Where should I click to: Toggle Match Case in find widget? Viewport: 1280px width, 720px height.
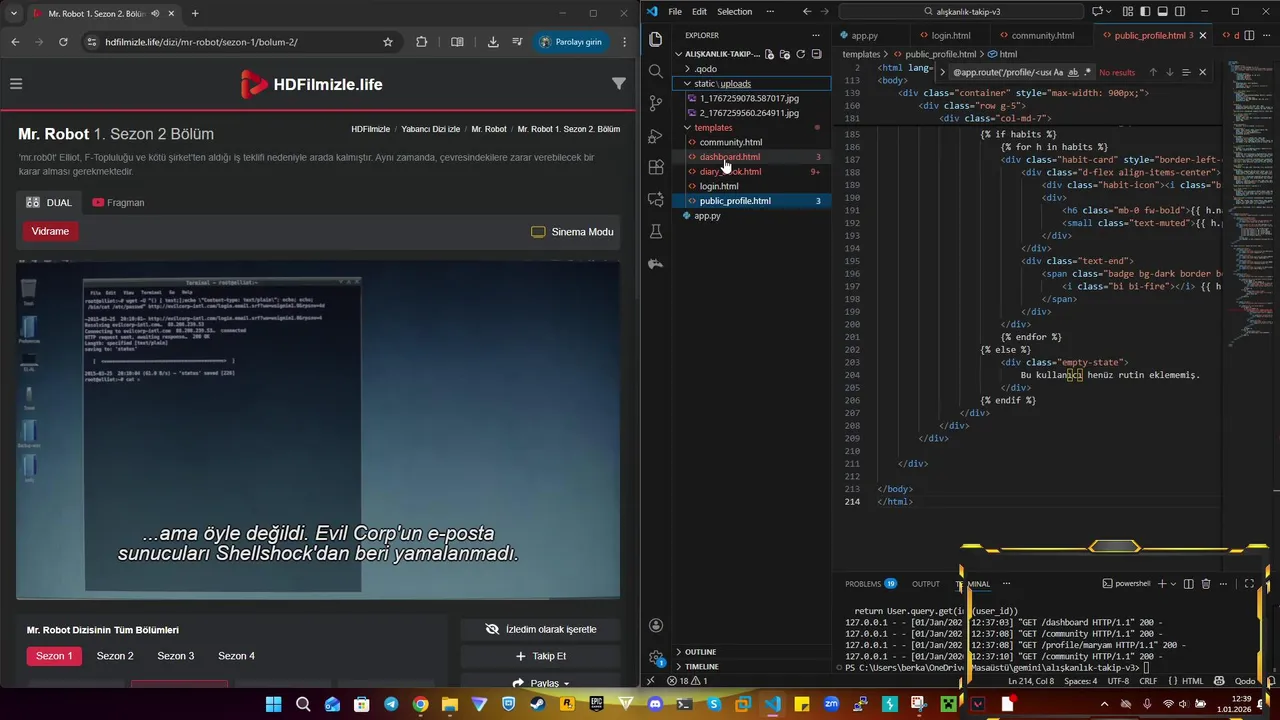[x=1059, y=72]
